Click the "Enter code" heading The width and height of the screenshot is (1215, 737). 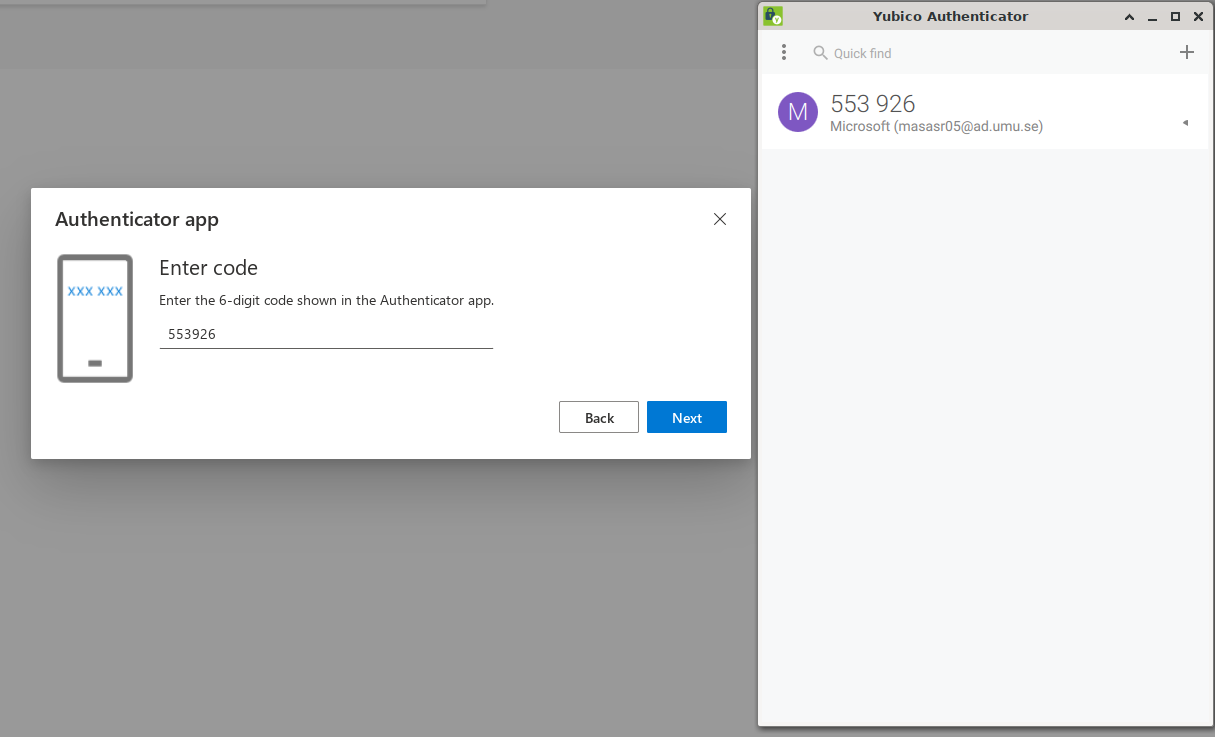(208, 268)
